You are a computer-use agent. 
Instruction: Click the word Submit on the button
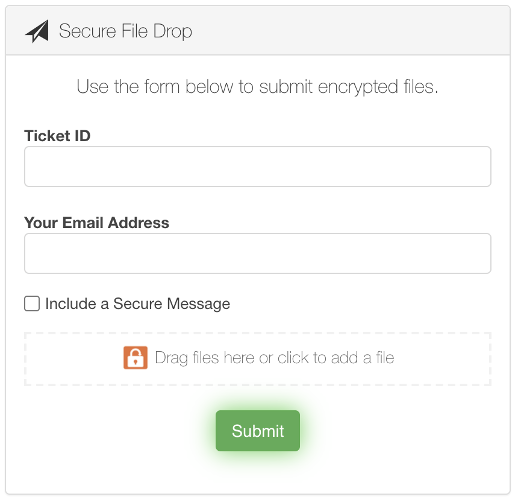[x=258, y=431]
